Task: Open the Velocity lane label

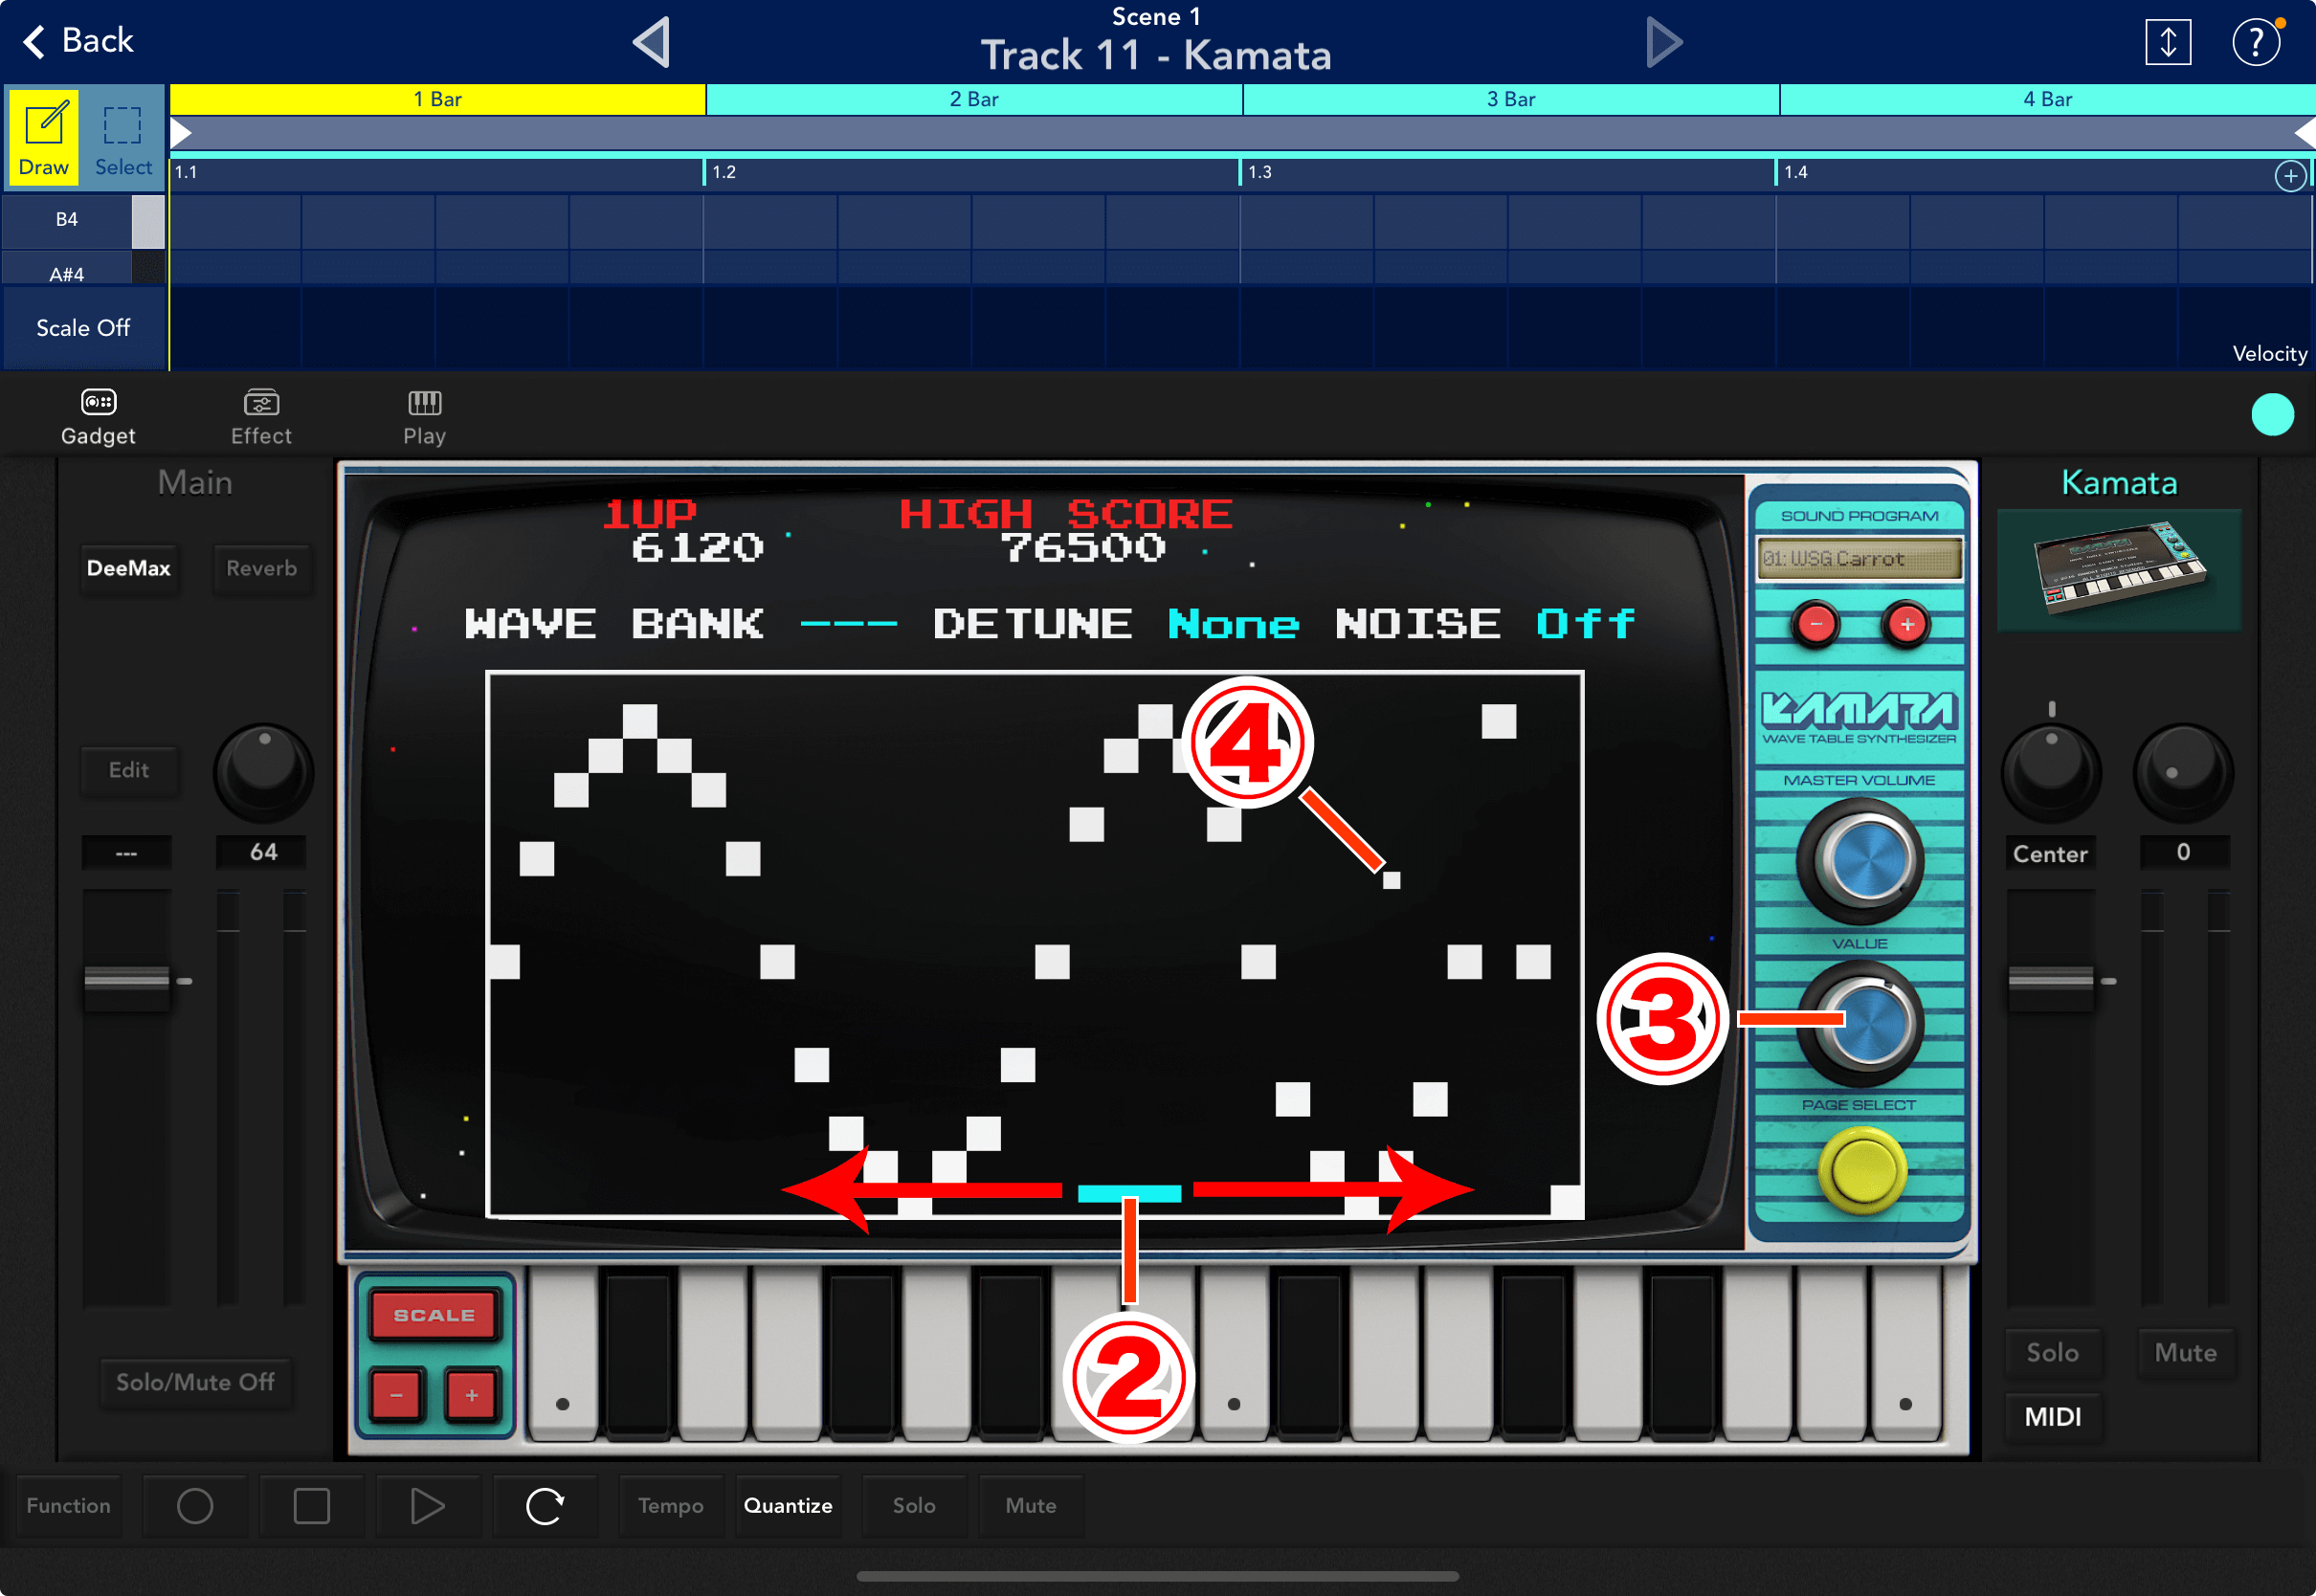Action: coord(2270,353)
